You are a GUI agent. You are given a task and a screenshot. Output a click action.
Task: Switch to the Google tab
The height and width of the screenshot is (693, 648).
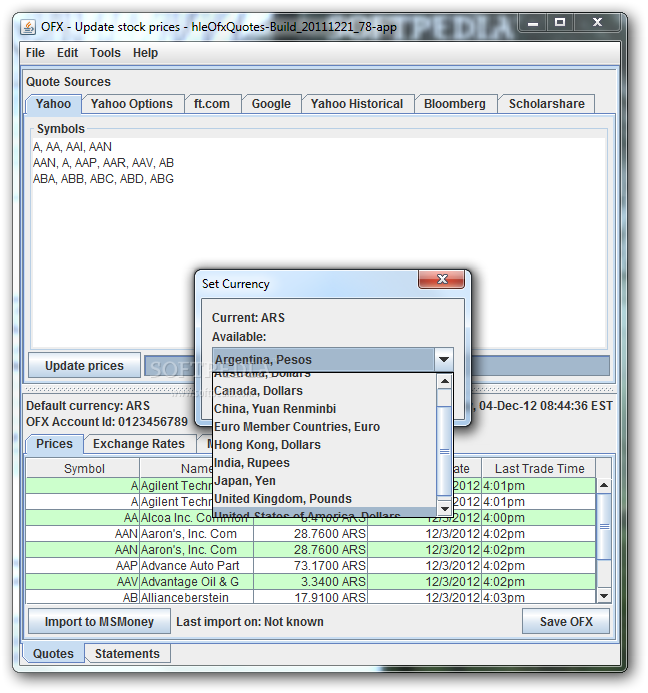[x=271, y=104]
